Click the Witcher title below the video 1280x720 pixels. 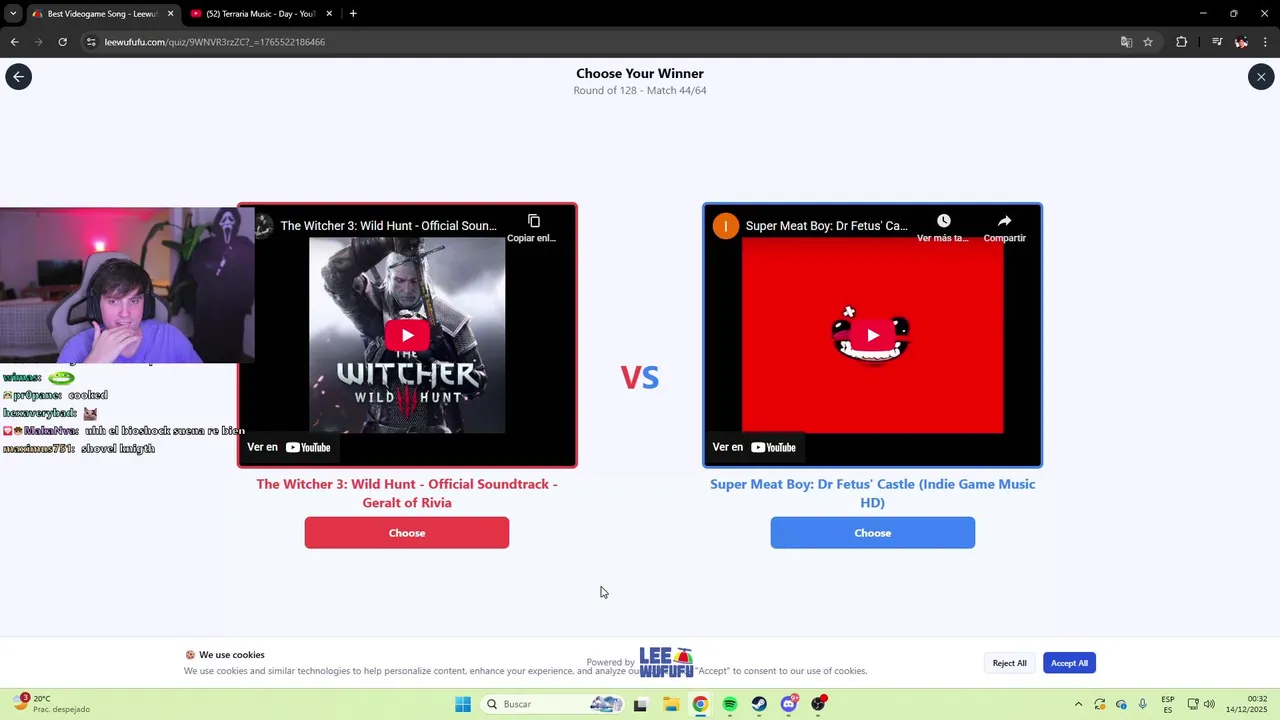click(407, 493)
